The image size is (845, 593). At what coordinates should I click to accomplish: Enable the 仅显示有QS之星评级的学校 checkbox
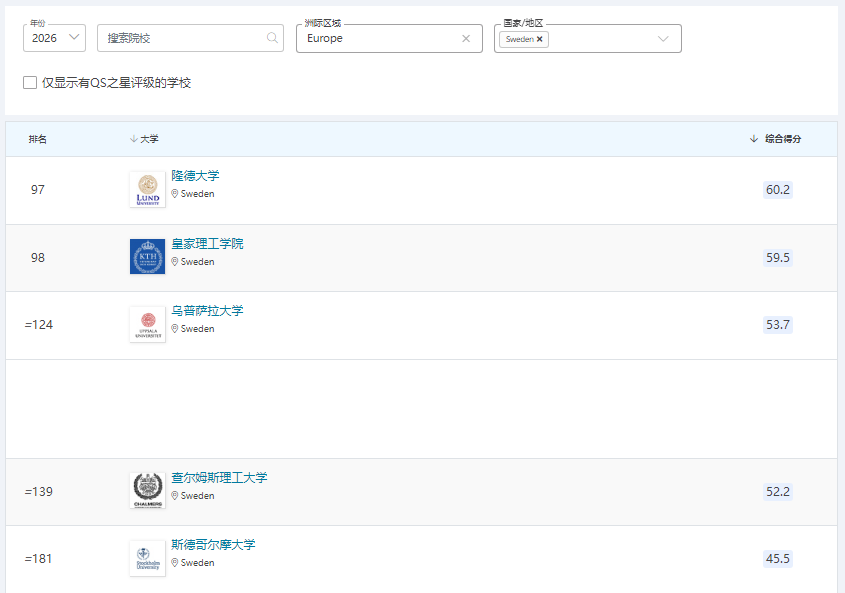(x=30, y=82)
